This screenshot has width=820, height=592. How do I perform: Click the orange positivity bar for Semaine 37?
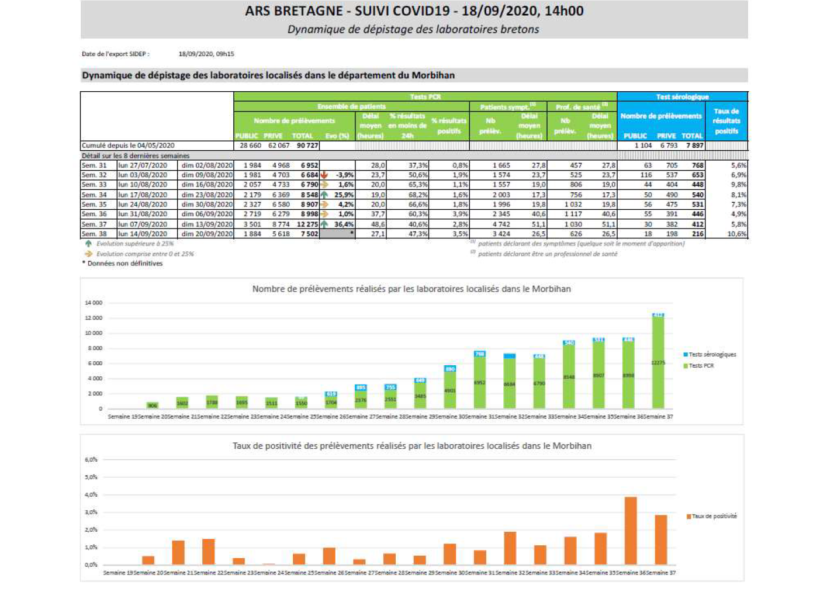point(661,540)
